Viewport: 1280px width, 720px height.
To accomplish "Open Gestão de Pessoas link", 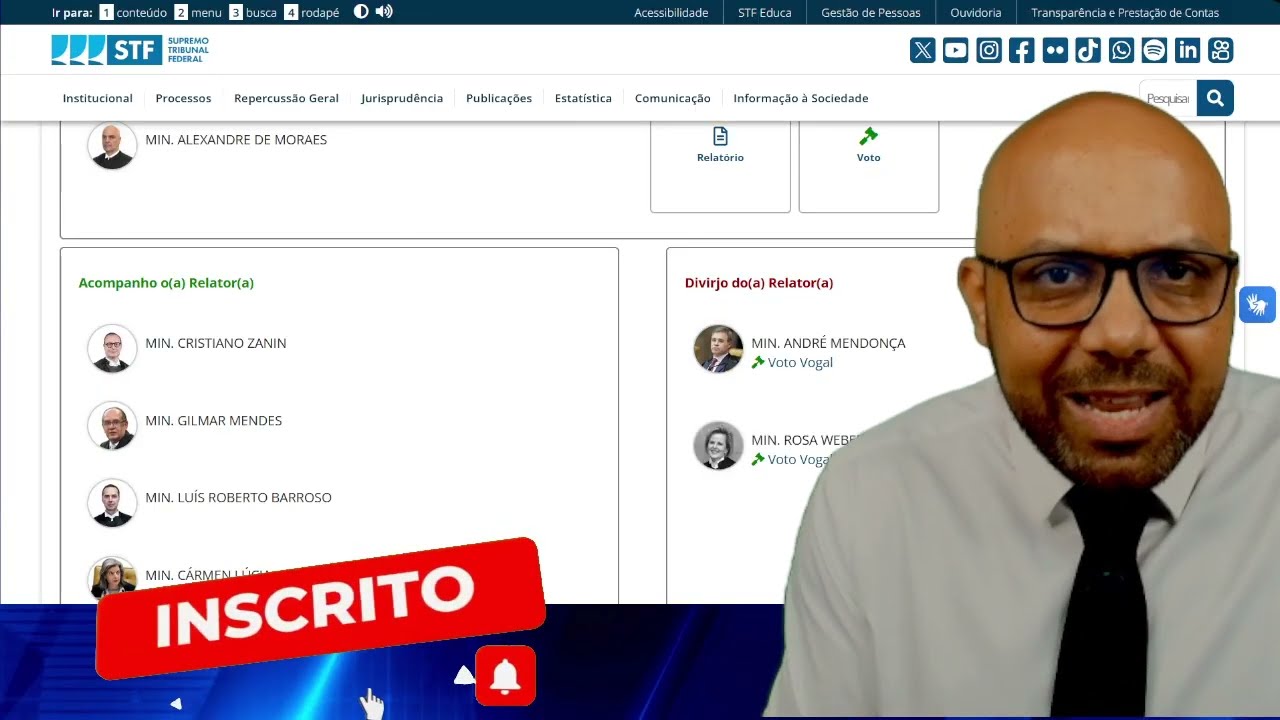I will click(871, 13).
